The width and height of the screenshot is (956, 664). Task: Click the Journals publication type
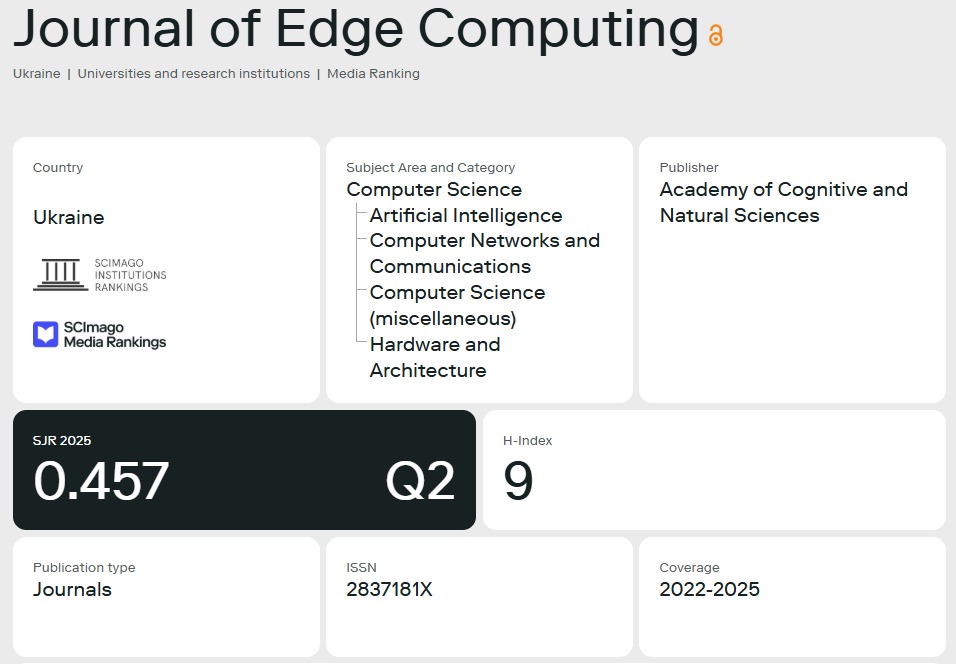click(x=72, y=589)
